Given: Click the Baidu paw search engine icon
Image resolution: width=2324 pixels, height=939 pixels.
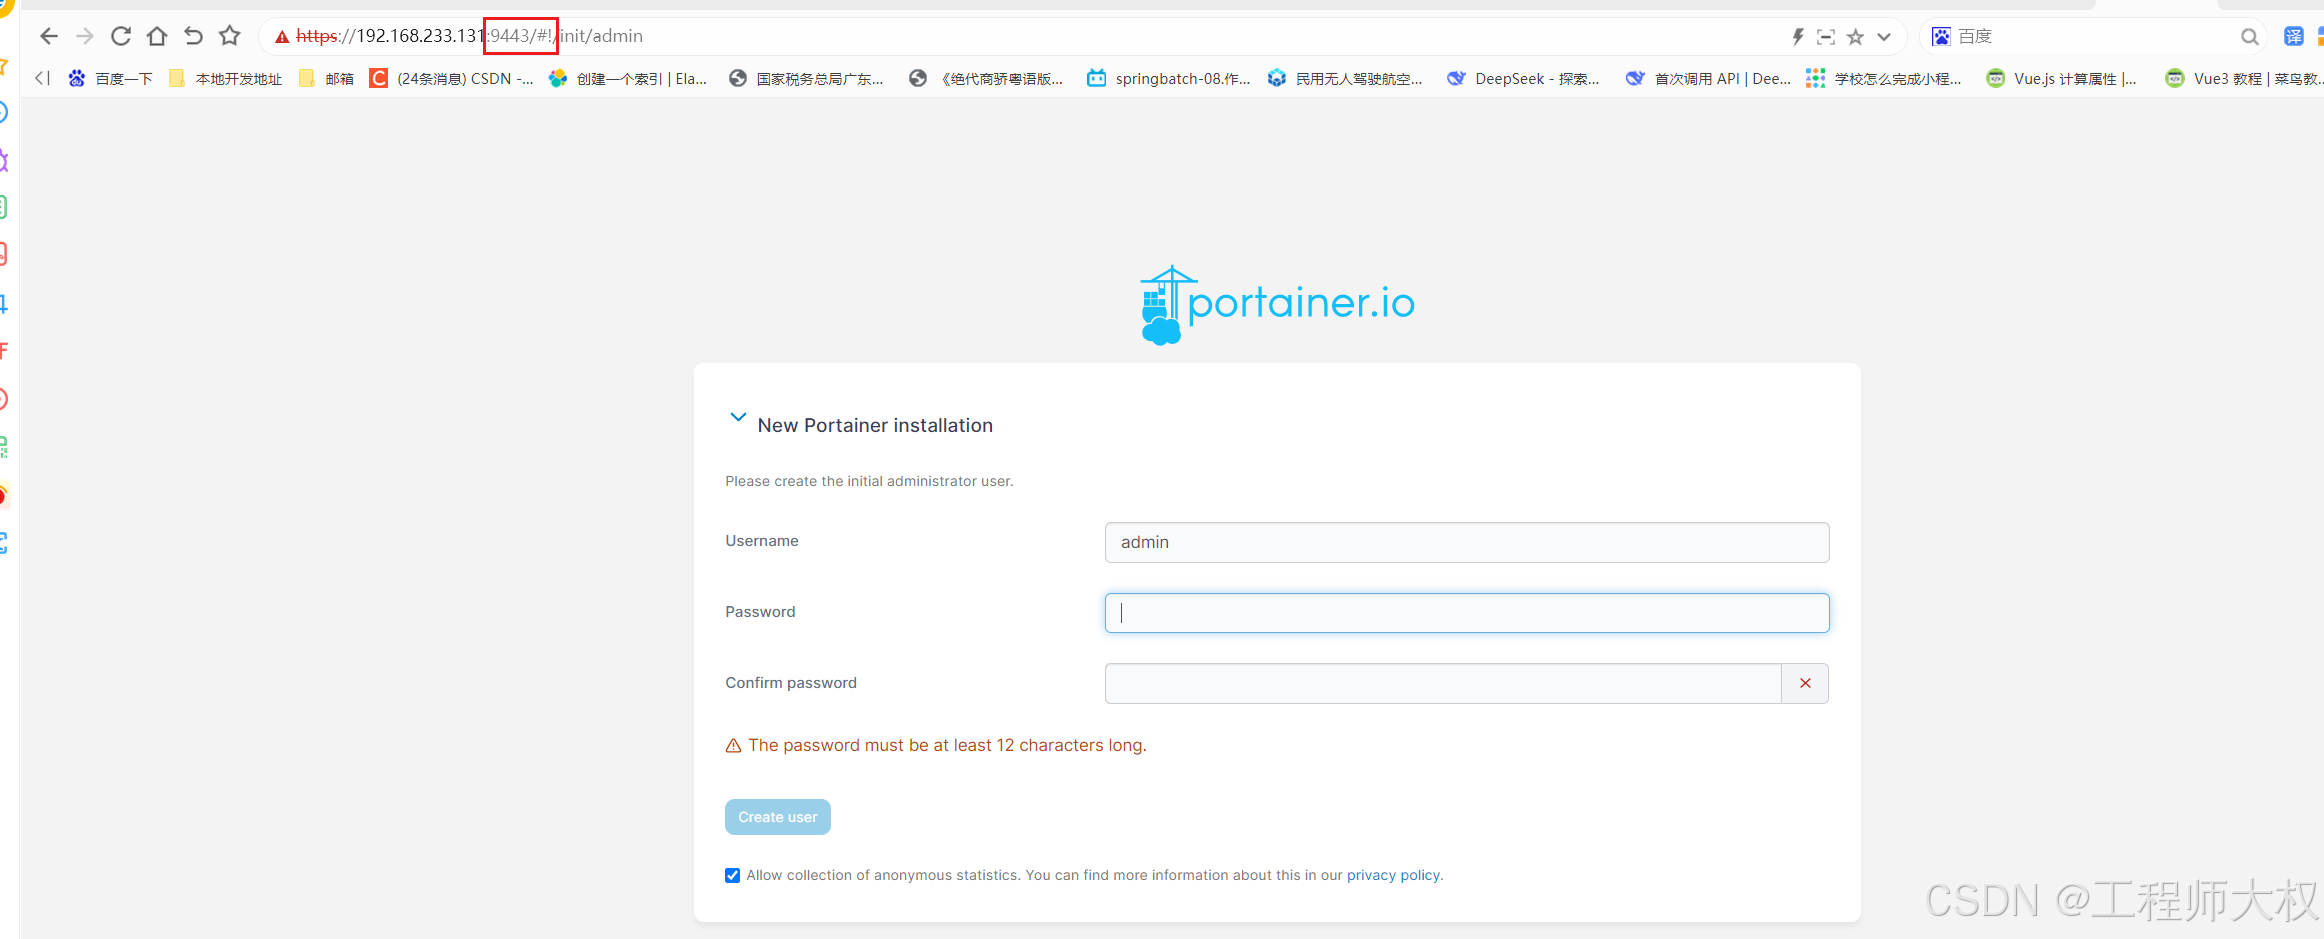Looking at the screenshot, I should pos(1941,37).
